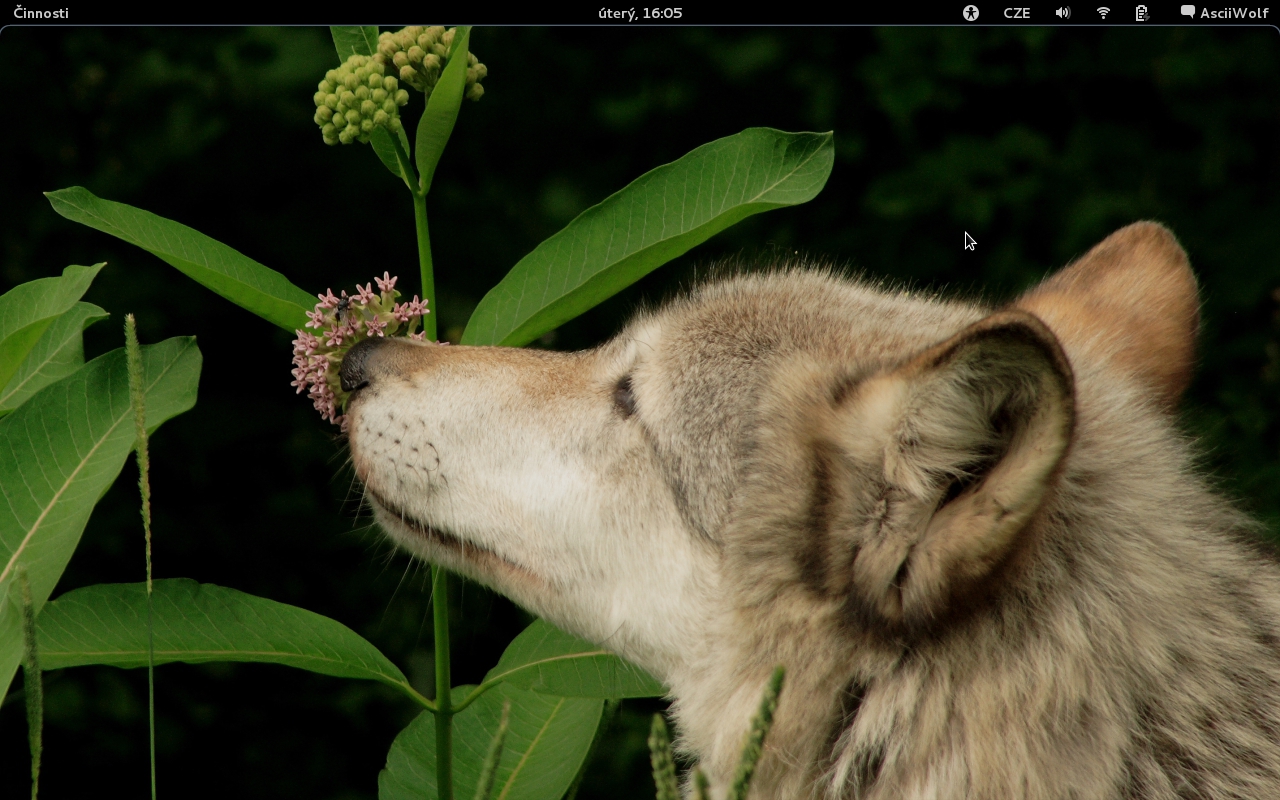Open the Činnosti activities overview
The image size is (1280, 800).
point(41,13)
